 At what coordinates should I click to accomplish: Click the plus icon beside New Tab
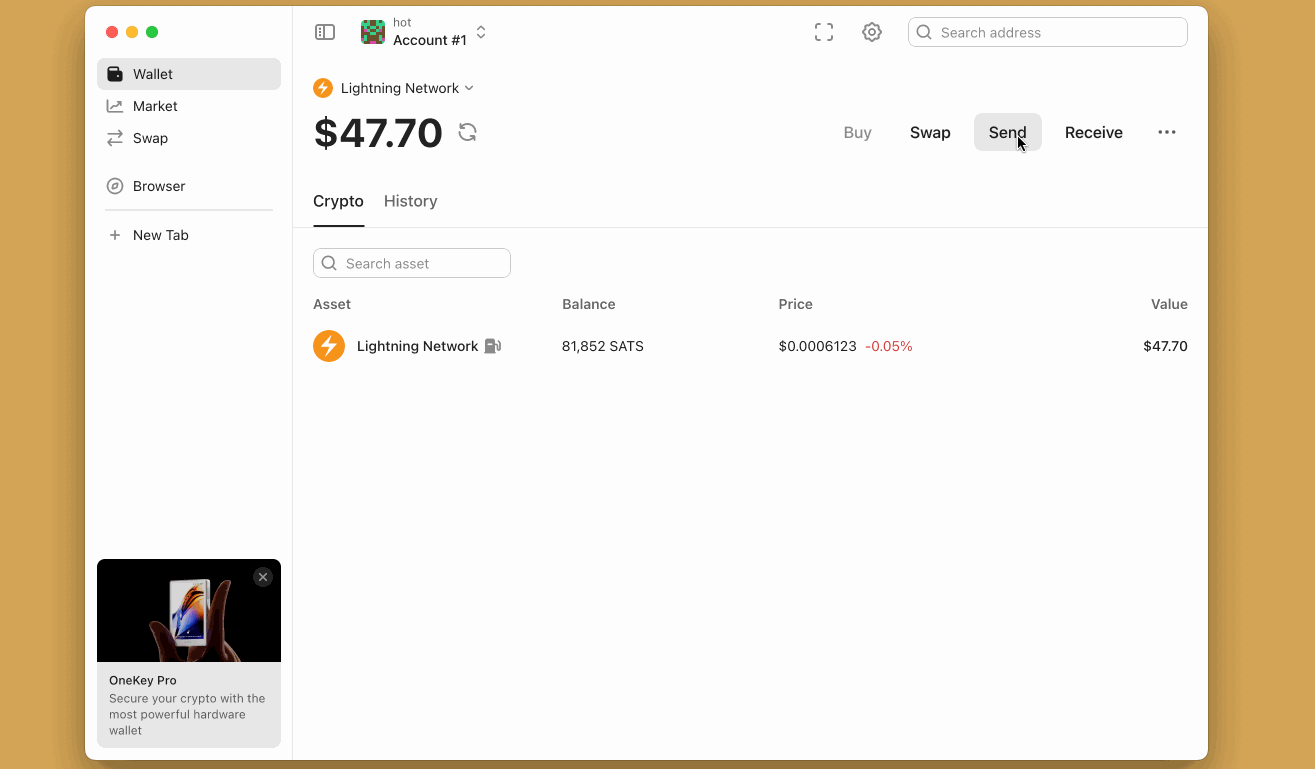(115, 235)
